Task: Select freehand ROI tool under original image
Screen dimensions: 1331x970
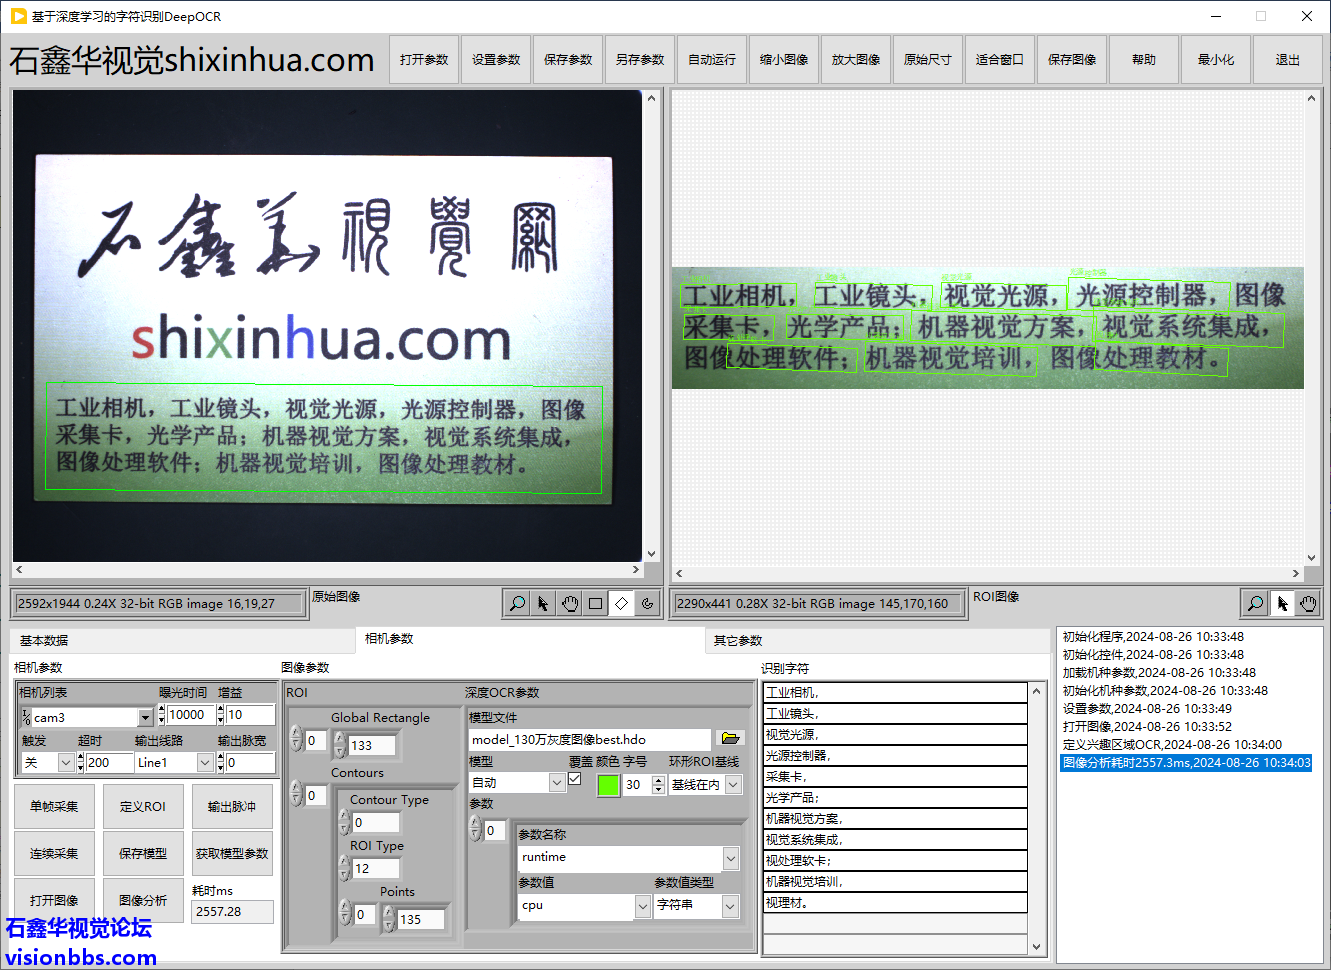Action: (647, 603)
